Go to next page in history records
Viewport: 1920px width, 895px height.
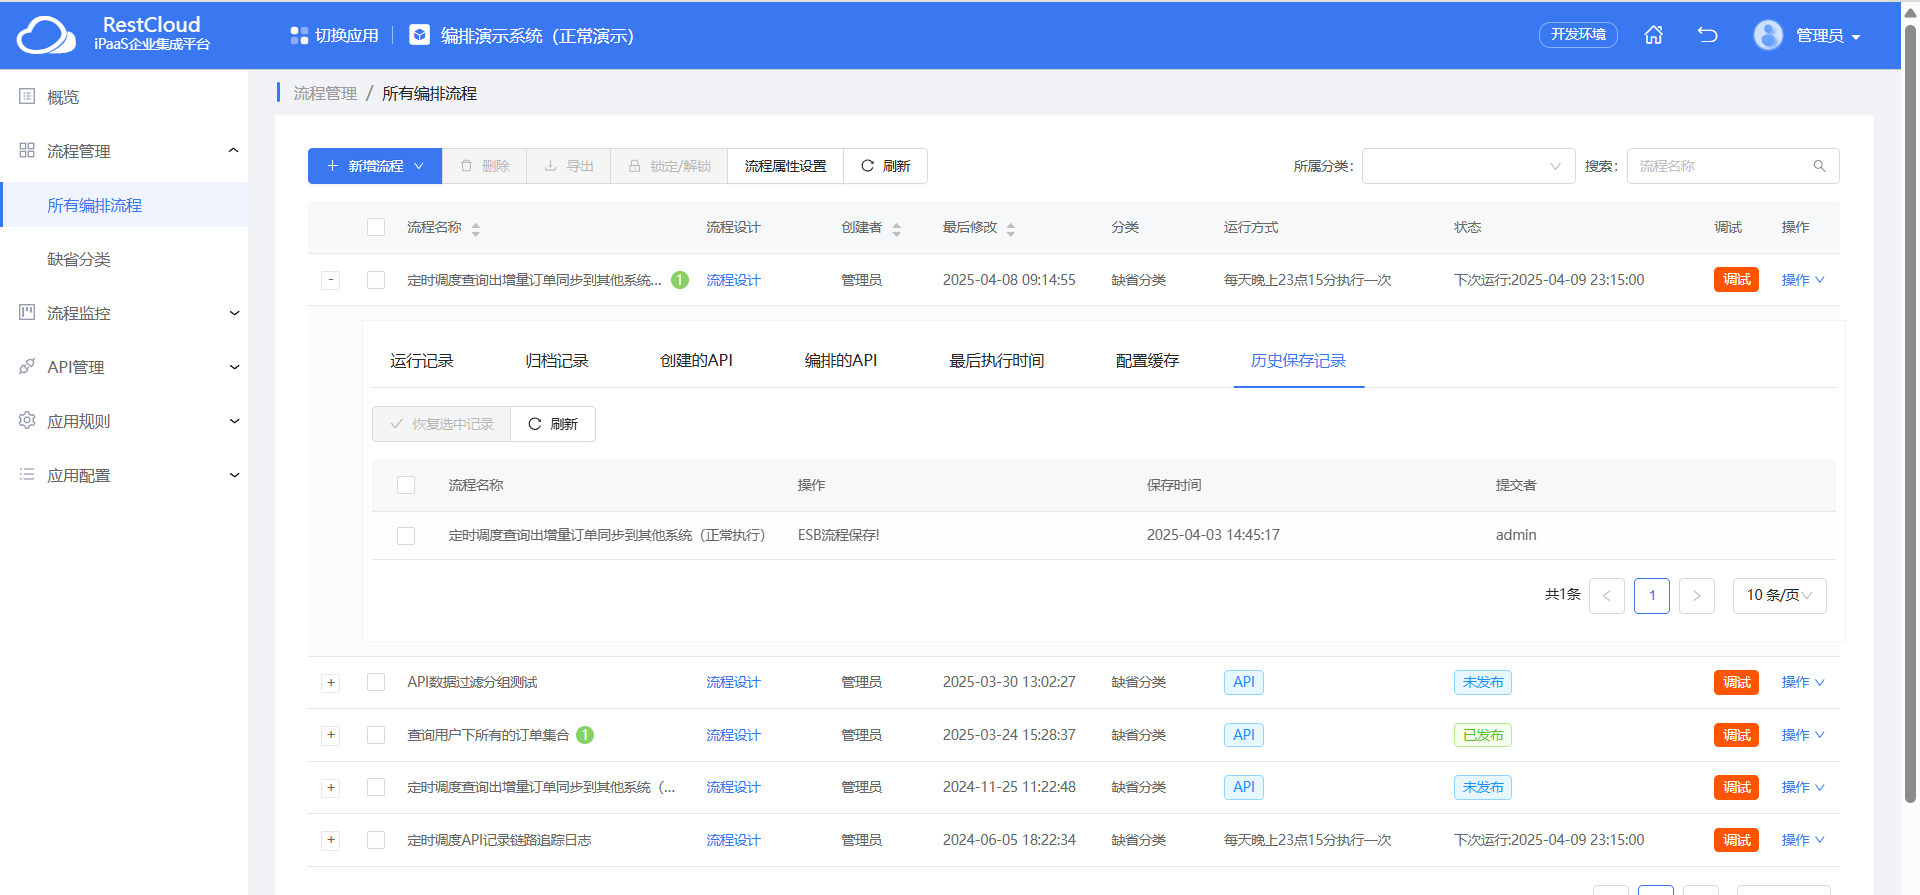pos(1696,596)
